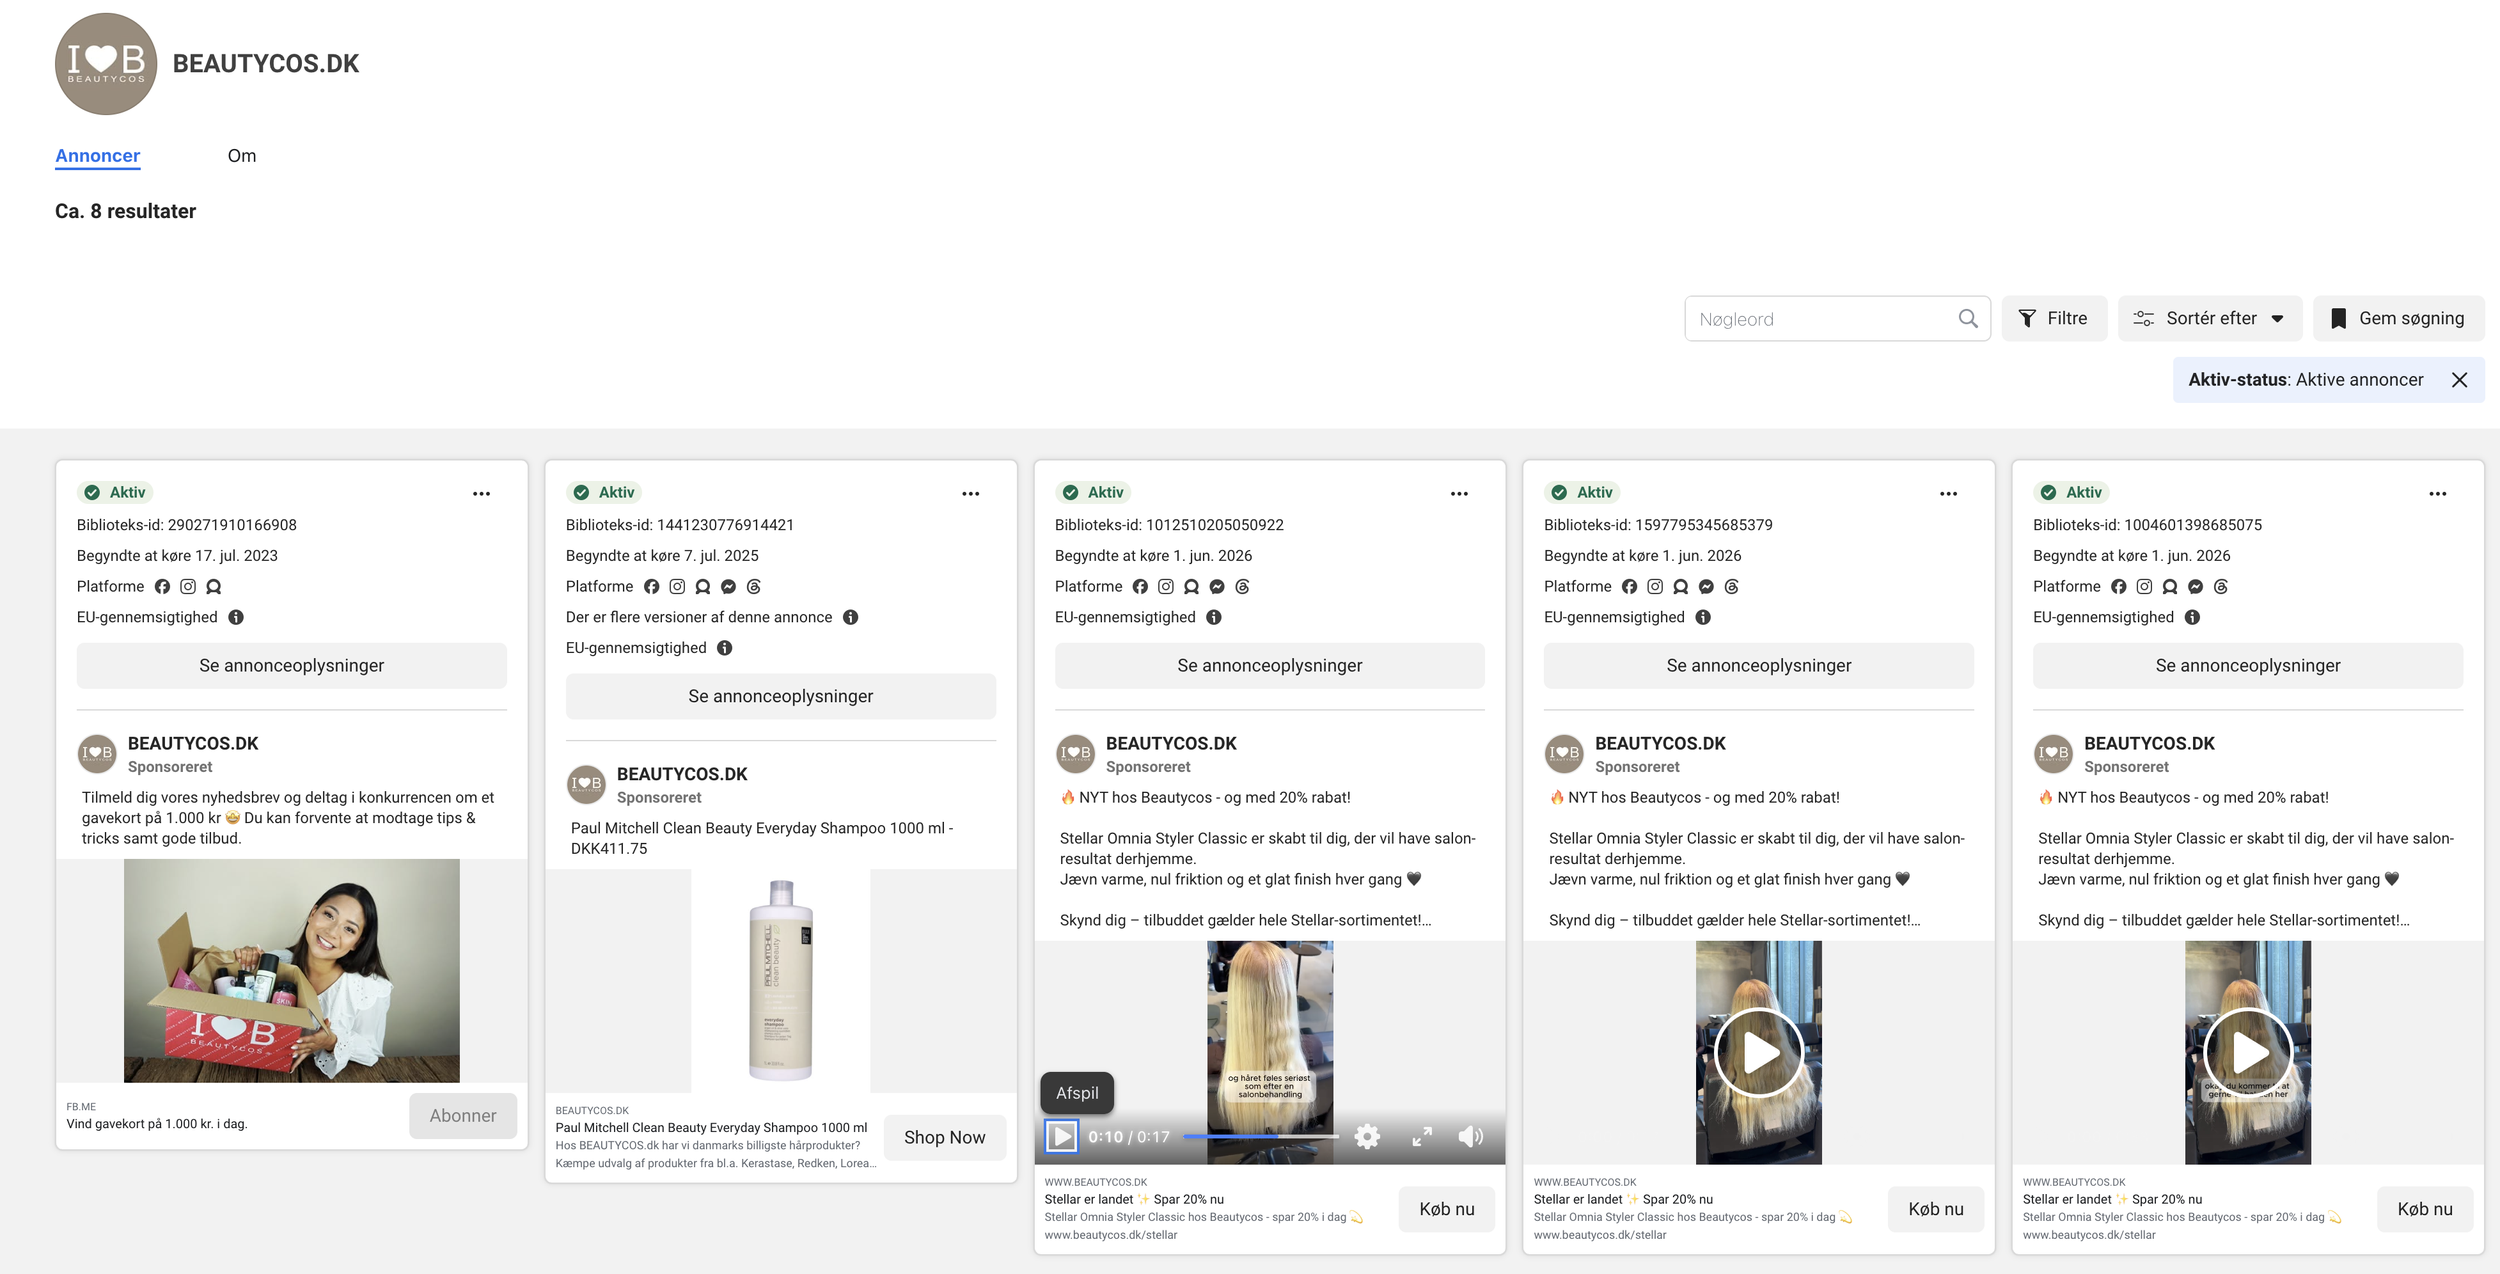Image resolution: width=2500 pixels, height=1274 pixels.
Task: Switch to the Om tab
Action: [x=242, y=156]
